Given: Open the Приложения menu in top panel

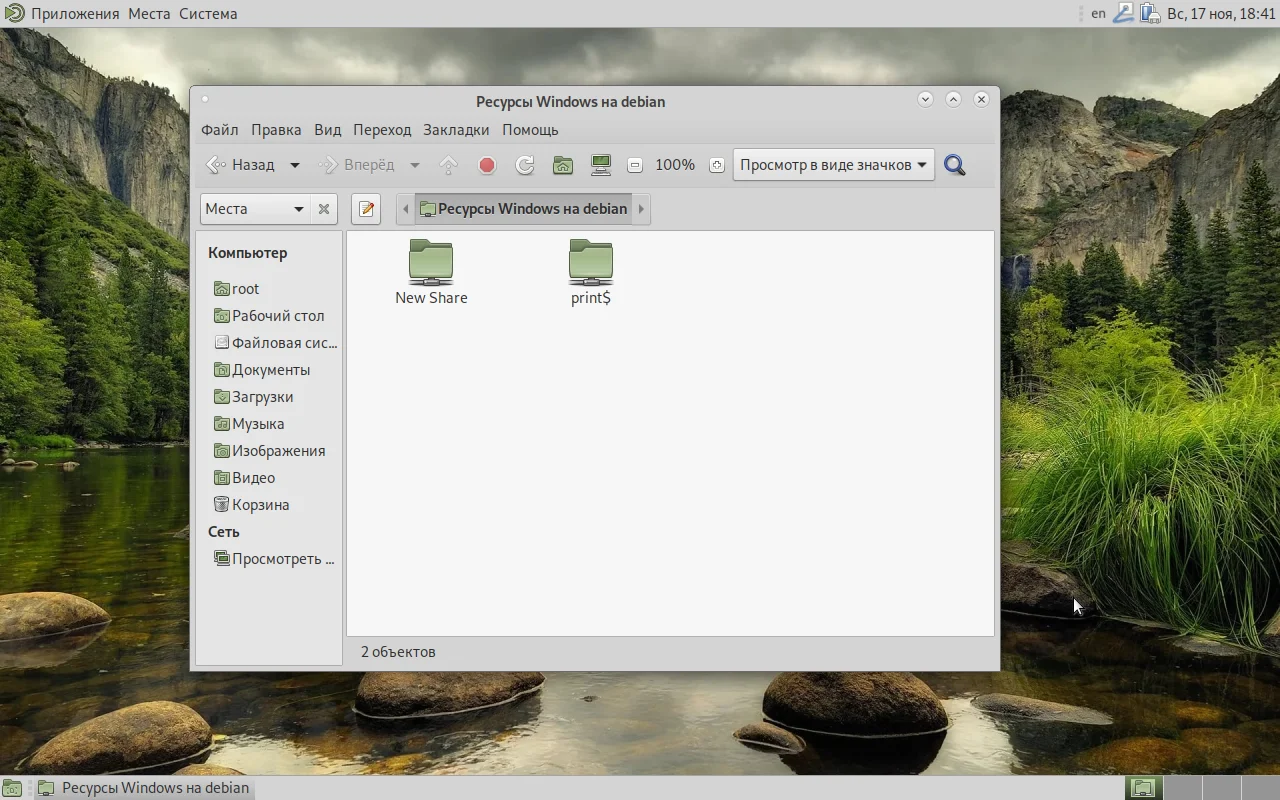Looking at the screenshot, I should 75,14.
